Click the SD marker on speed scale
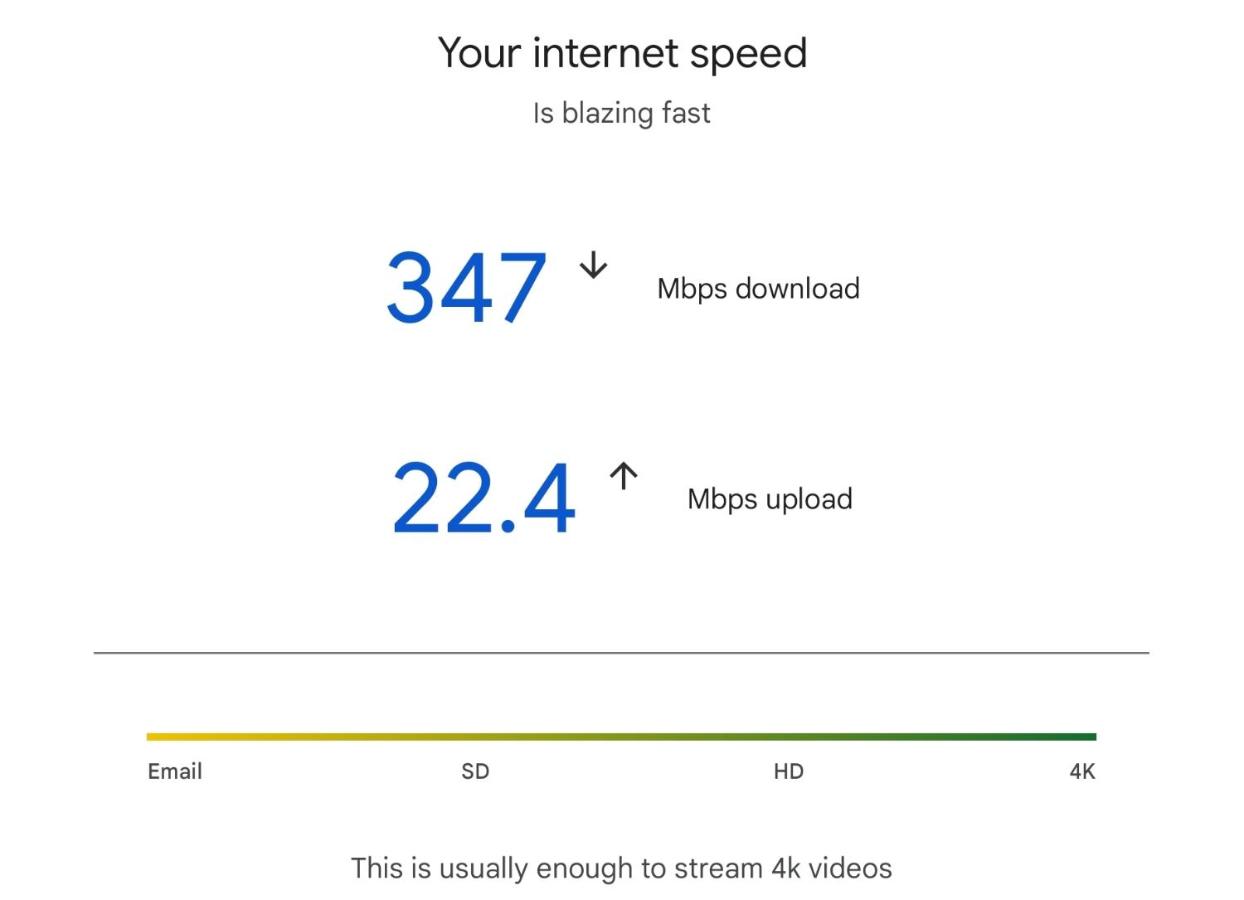Screen dimensions: 1244x900 [476, 772]
